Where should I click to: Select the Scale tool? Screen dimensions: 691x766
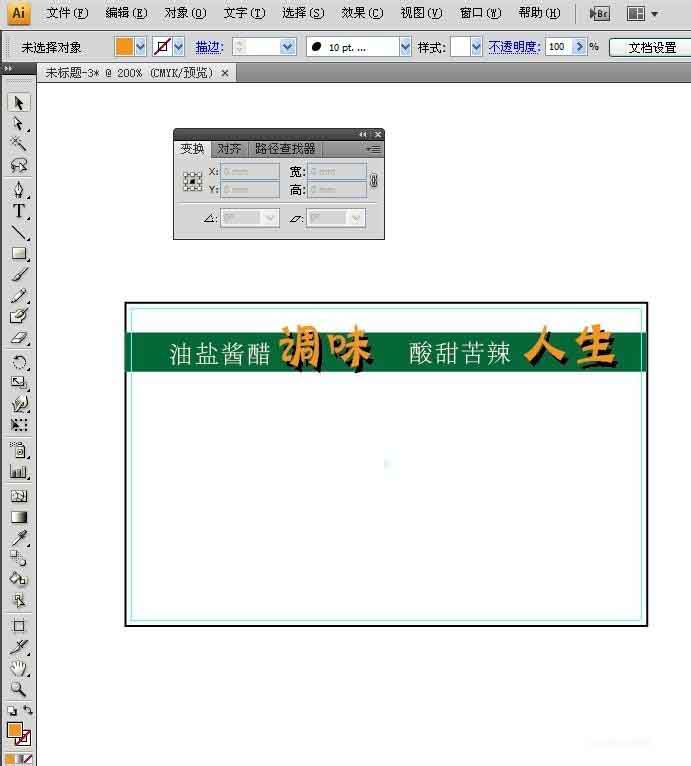(19, 383)
